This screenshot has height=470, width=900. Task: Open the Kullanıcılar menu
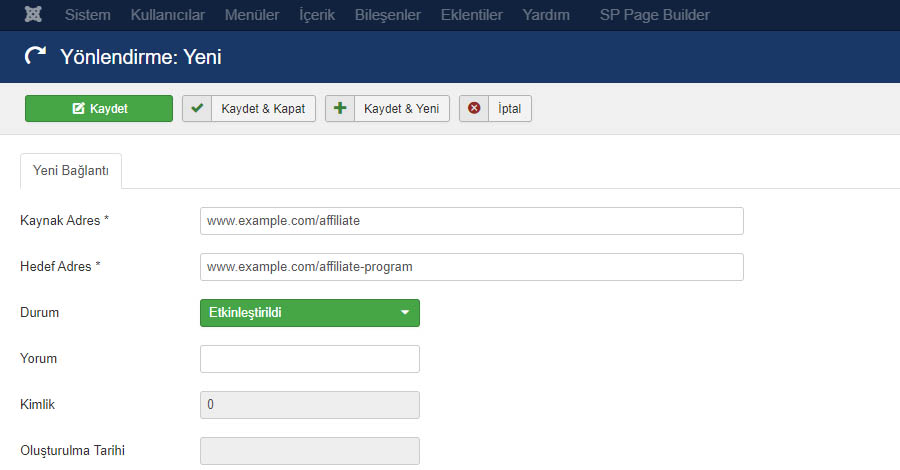click(x=168, y=15)
